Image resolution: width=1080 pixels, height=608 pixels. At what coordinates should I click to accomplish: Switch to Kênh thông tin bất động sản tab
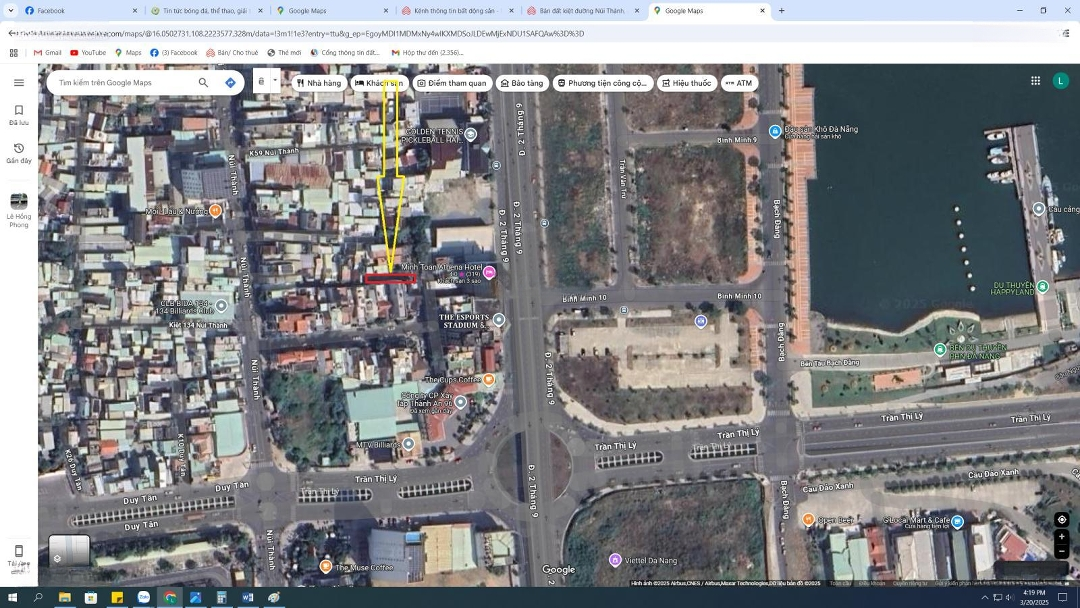click(454, 11)
